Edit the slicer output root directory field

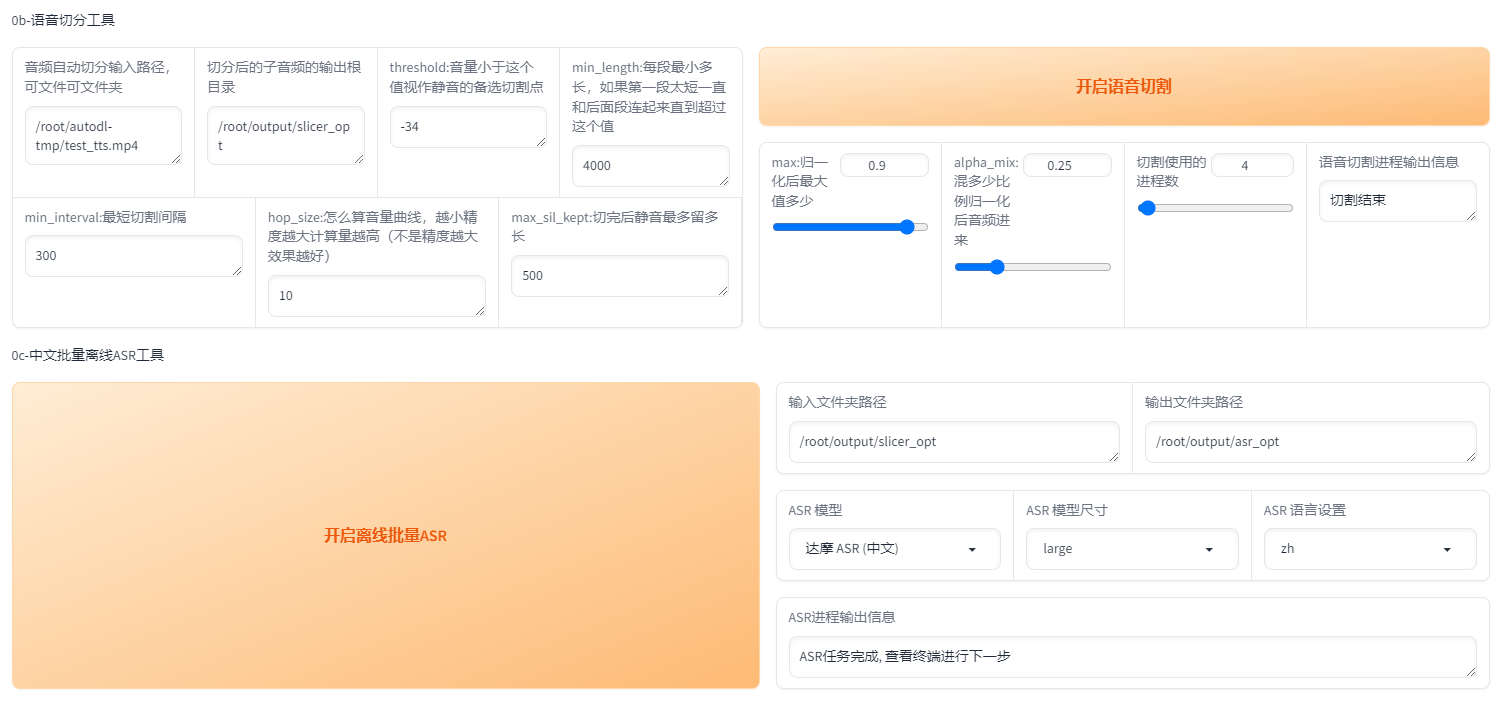(286, 136)
